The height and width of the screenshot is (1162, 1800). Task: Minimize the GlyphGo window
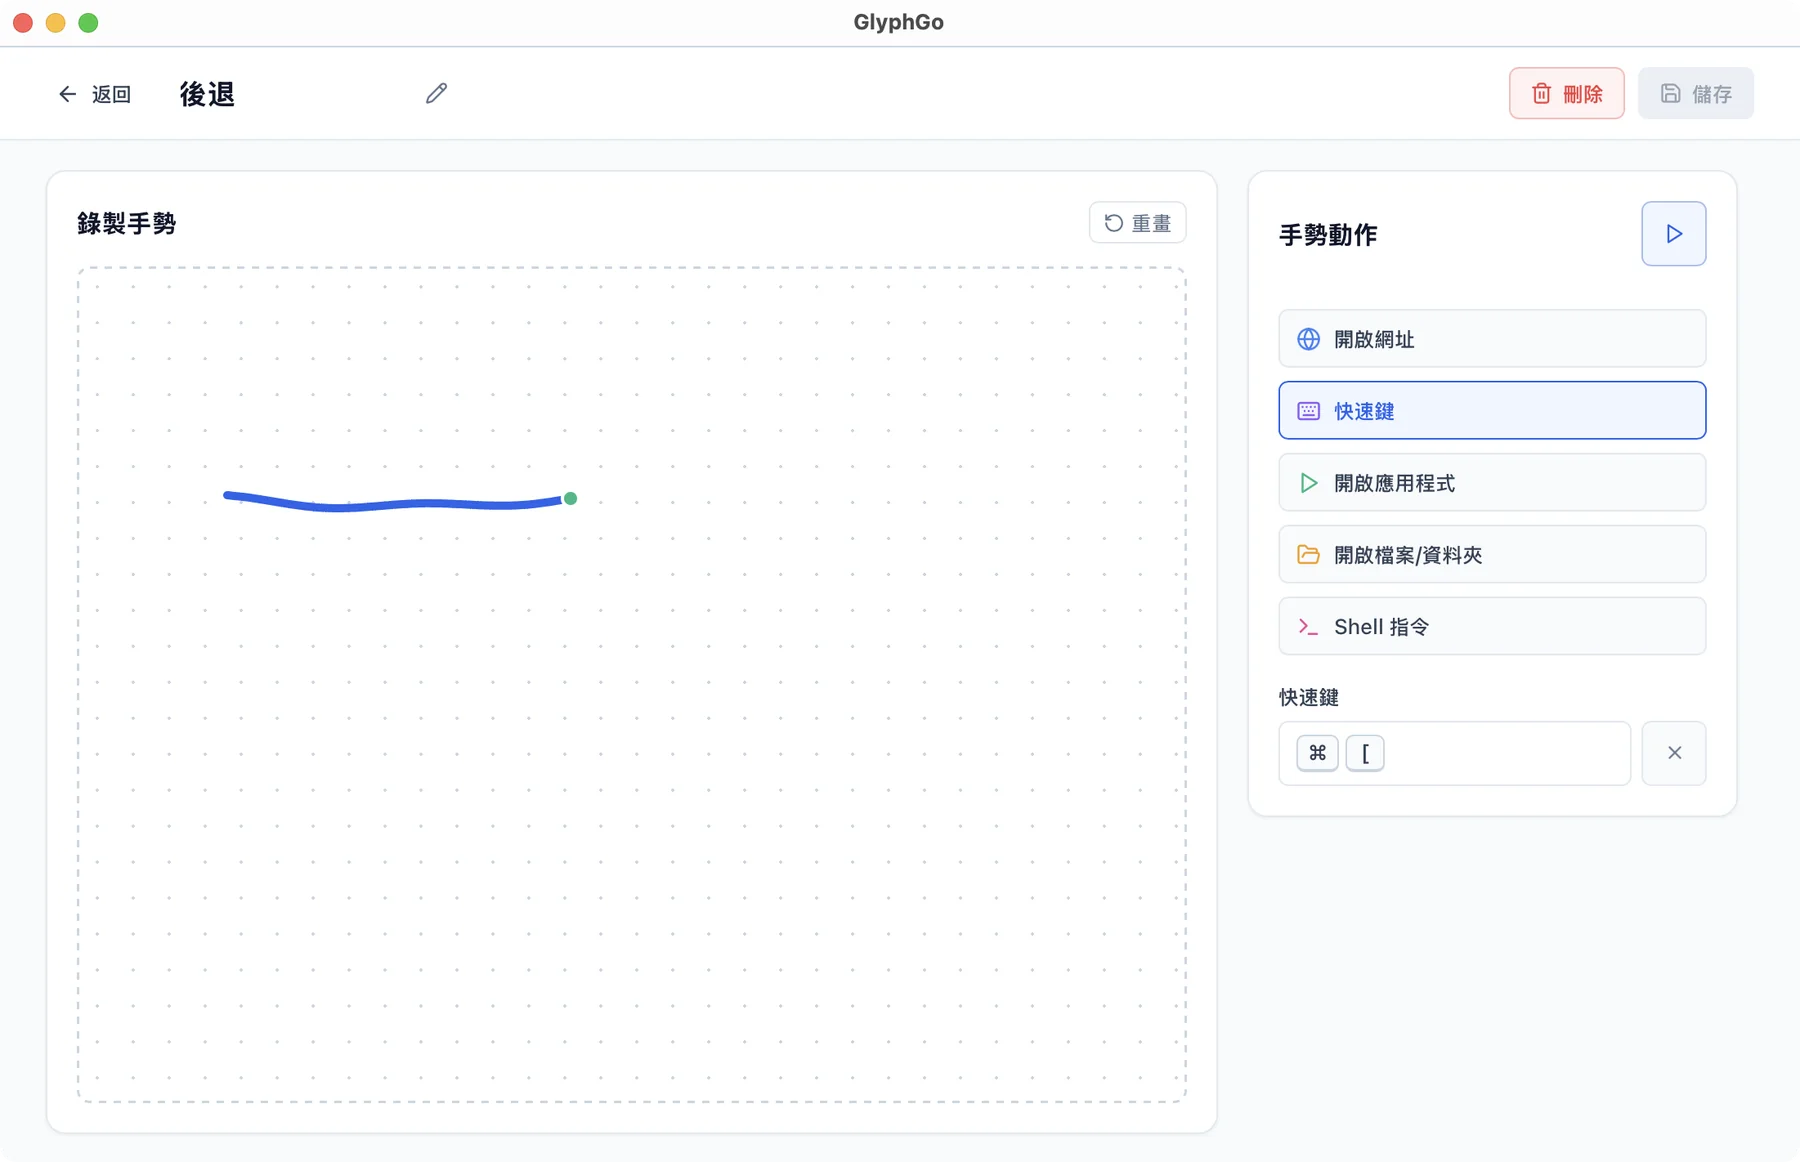click(56, 22)
